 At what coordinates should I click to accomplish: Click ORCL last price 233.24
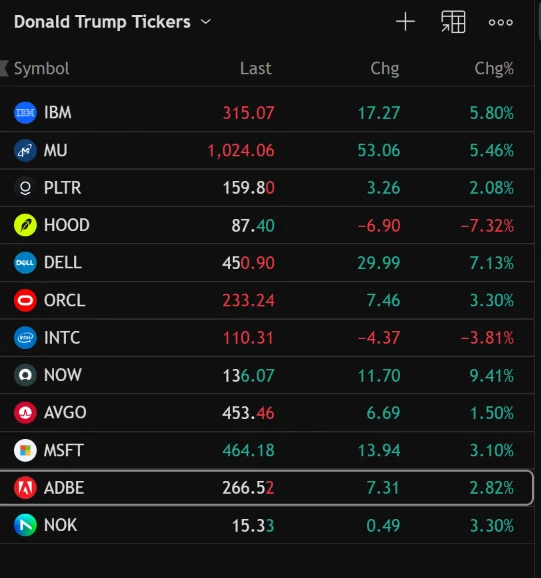[x=249, y=301]
